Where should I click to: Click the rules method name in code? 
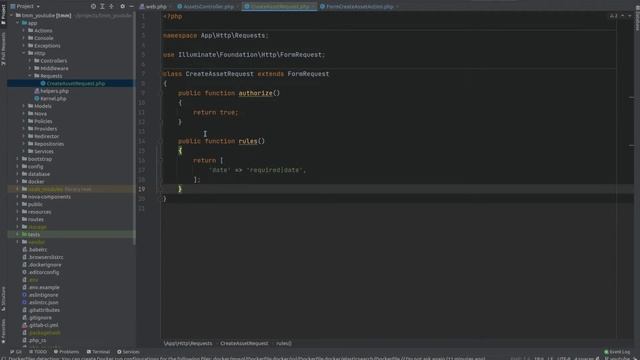pyautogui.click(x=248, y=141)
